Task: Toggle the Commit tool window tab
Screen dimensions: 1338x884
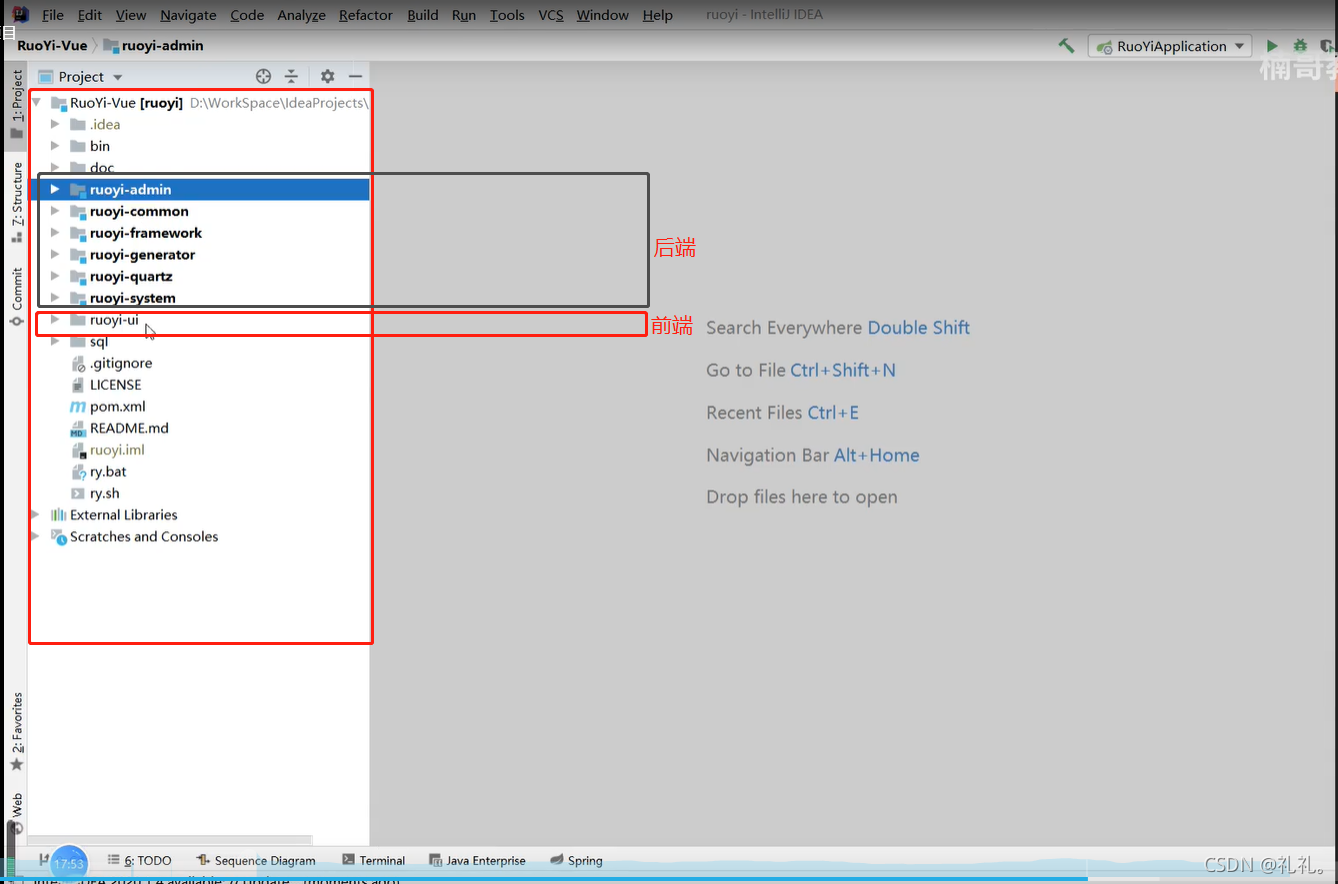Action: coord(16,296)
